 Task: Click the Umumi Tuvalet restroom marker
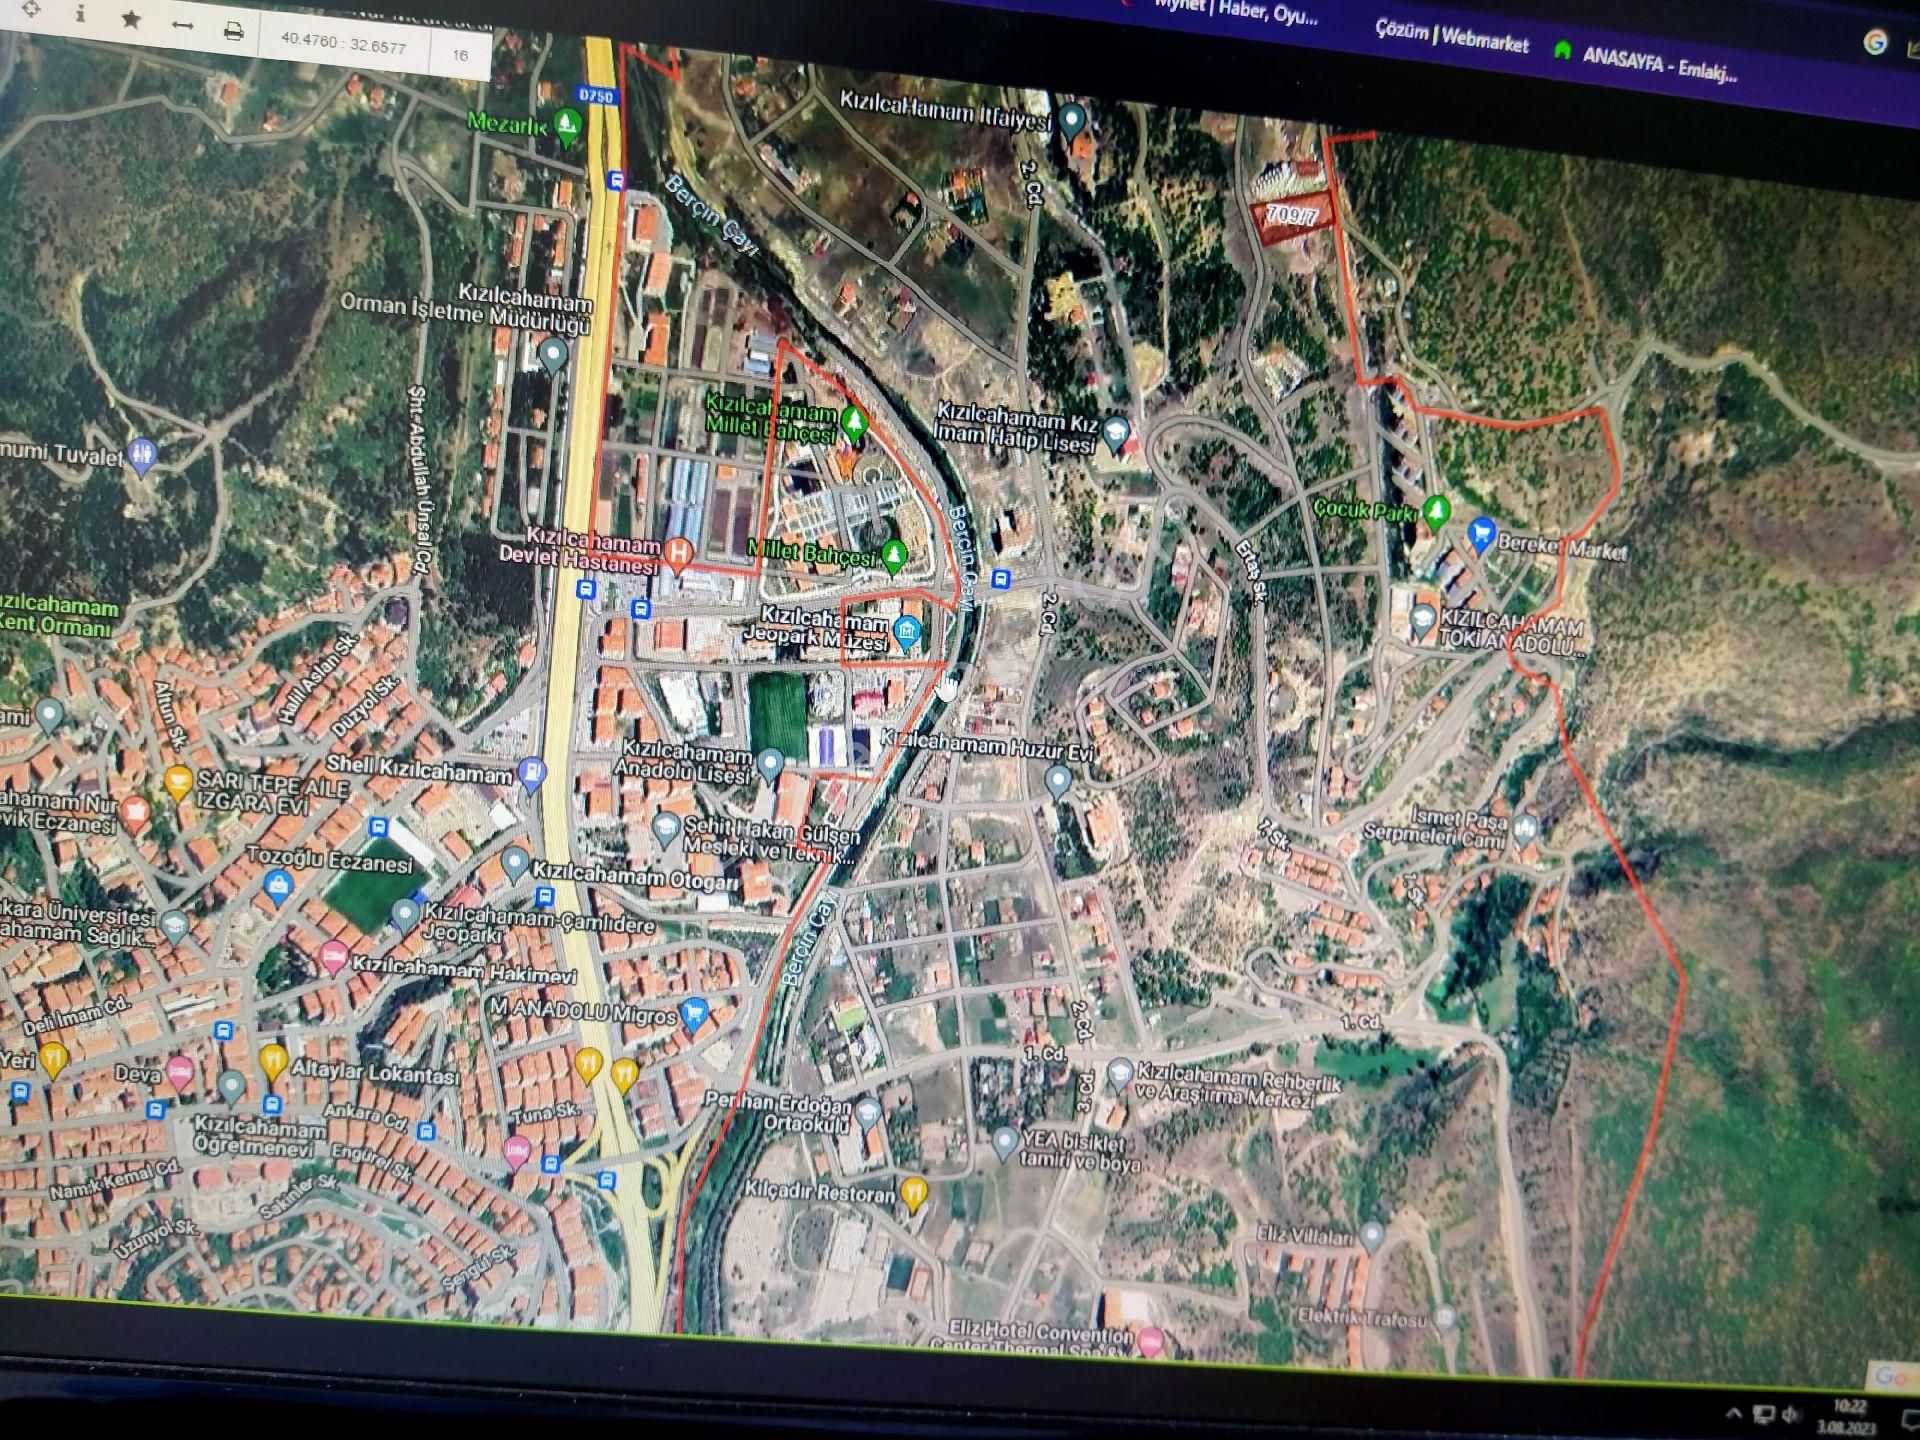(x=142, y=455)
